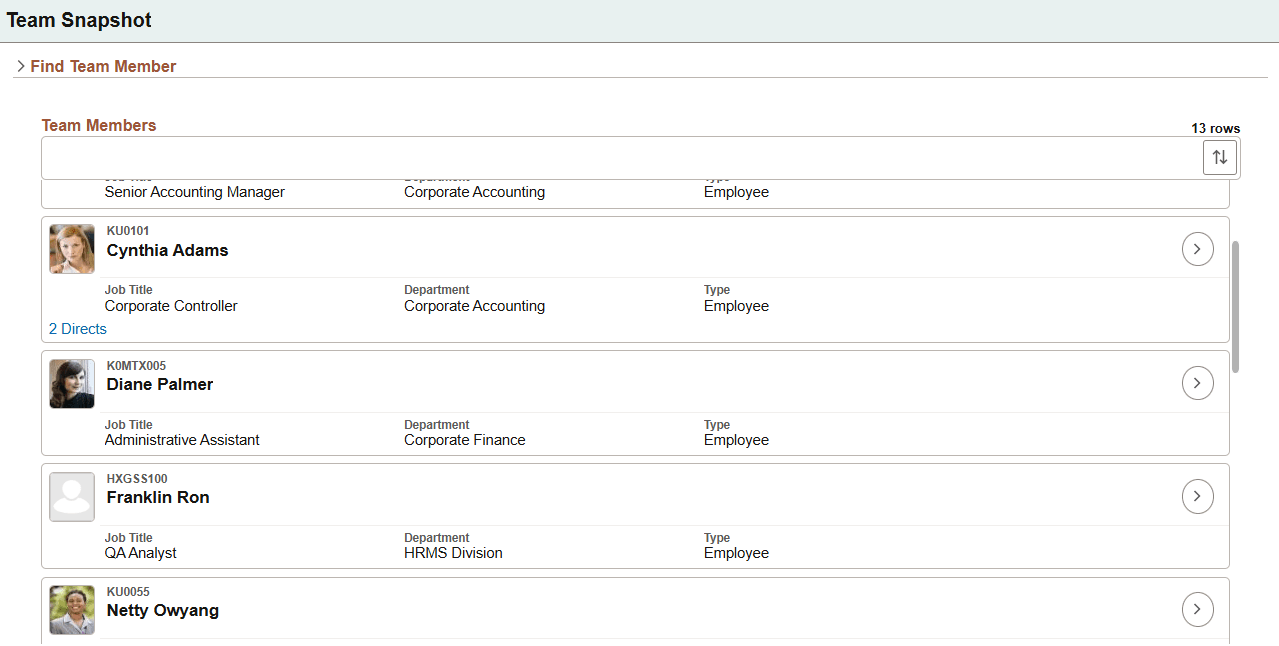Click the Corporate Controller job title
The image size is (1279, 646).
pos(171,306)
